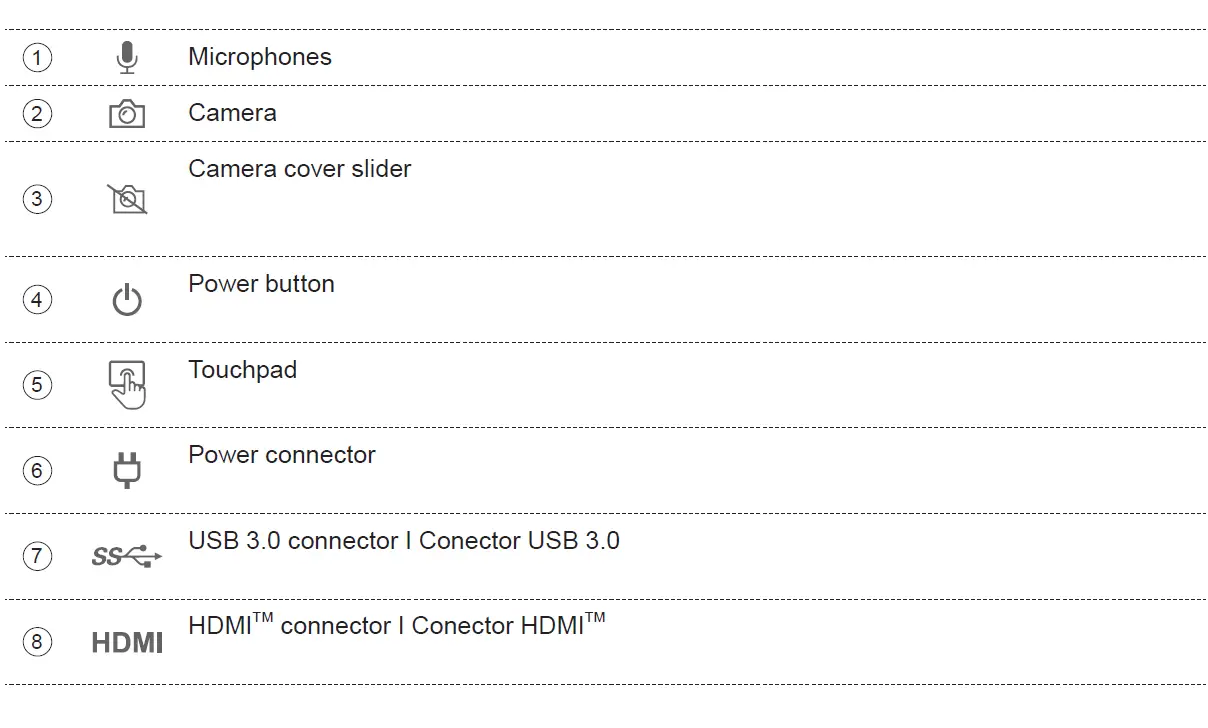This screenshot has height=728, width=1208.
Task: Click the crossed-out camera cover icon
Action: [127, 199]
